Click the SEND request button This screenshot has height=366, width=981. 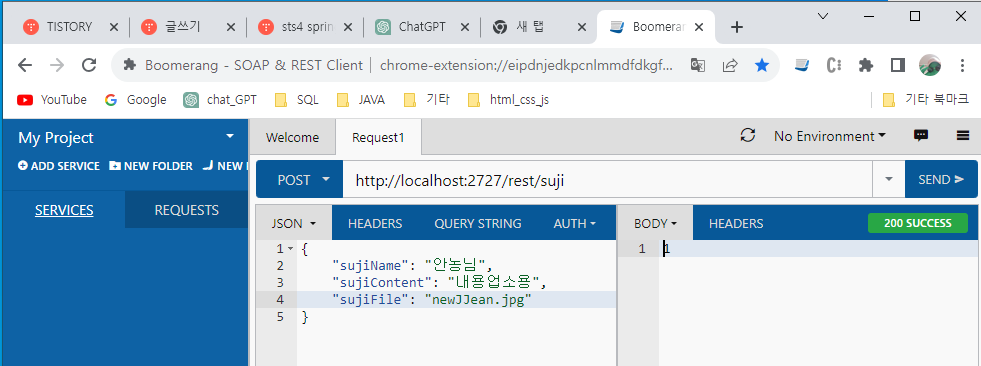[941, 180]
